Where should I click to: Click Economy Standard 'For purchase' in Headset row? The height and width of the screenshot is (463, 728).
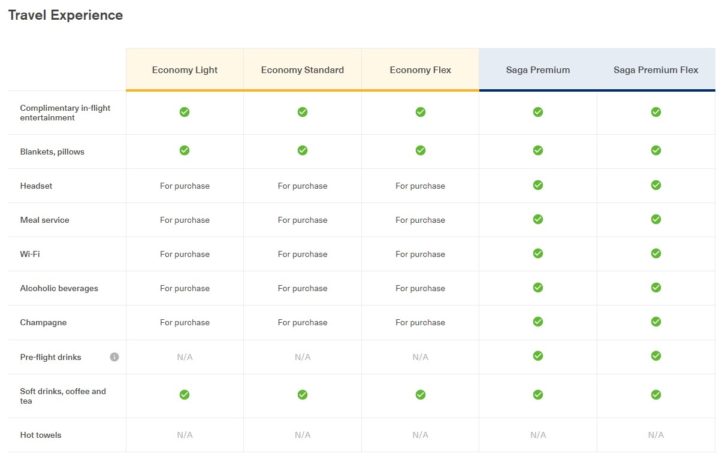click(302, 186)
